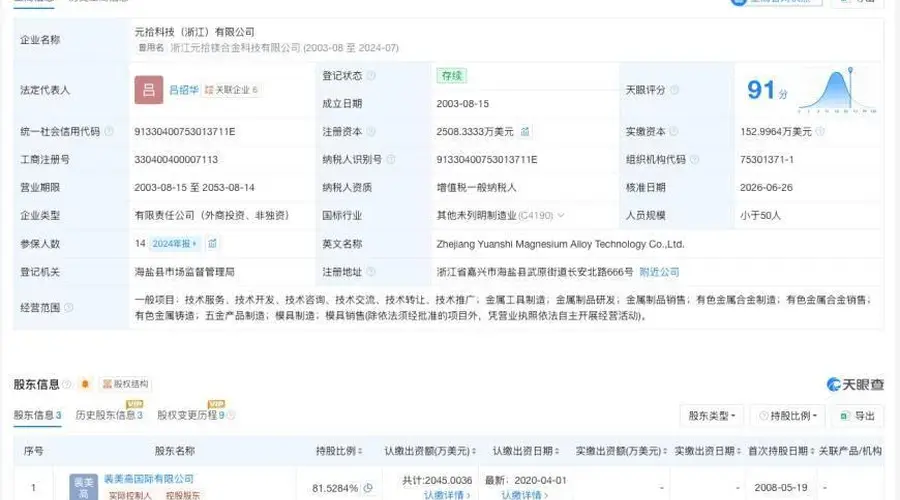Sort by 认缴出资额(万美元) column

430,451
